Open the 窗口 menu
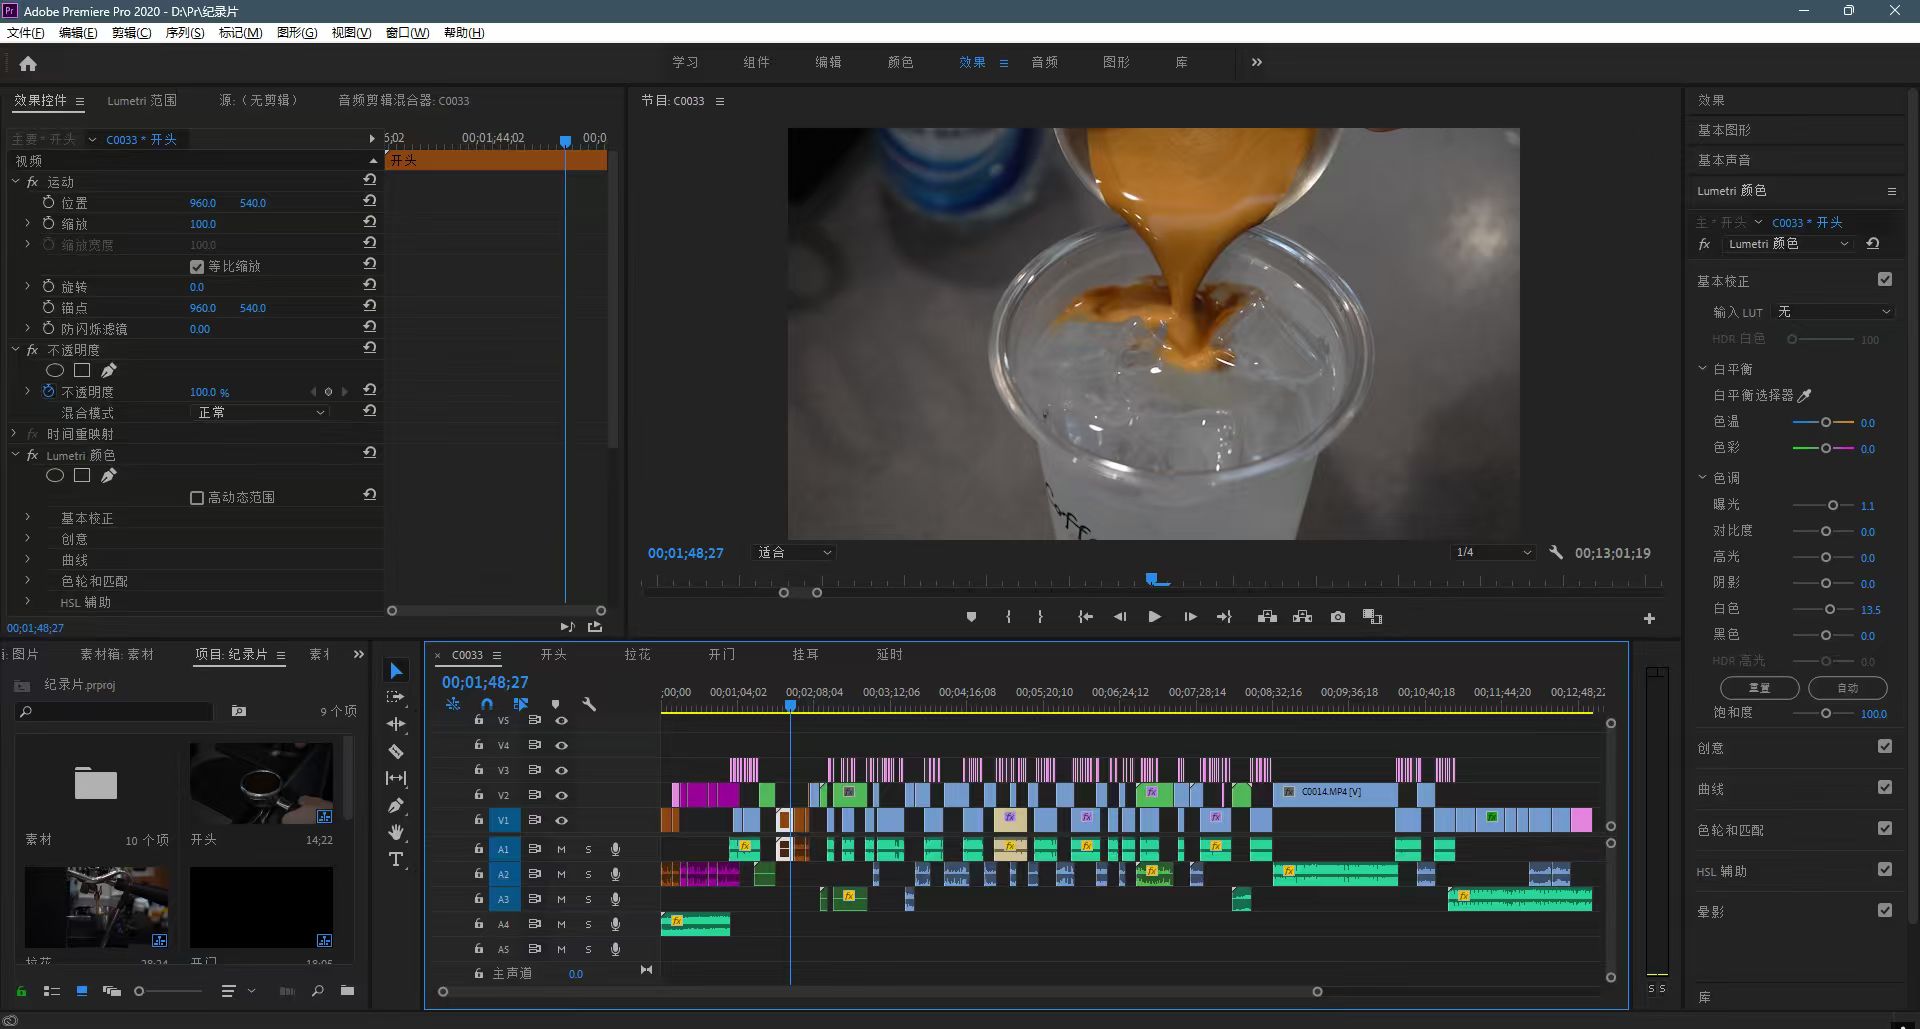The width and height of the screenshot is (1920, 1029). pos(408,33)
